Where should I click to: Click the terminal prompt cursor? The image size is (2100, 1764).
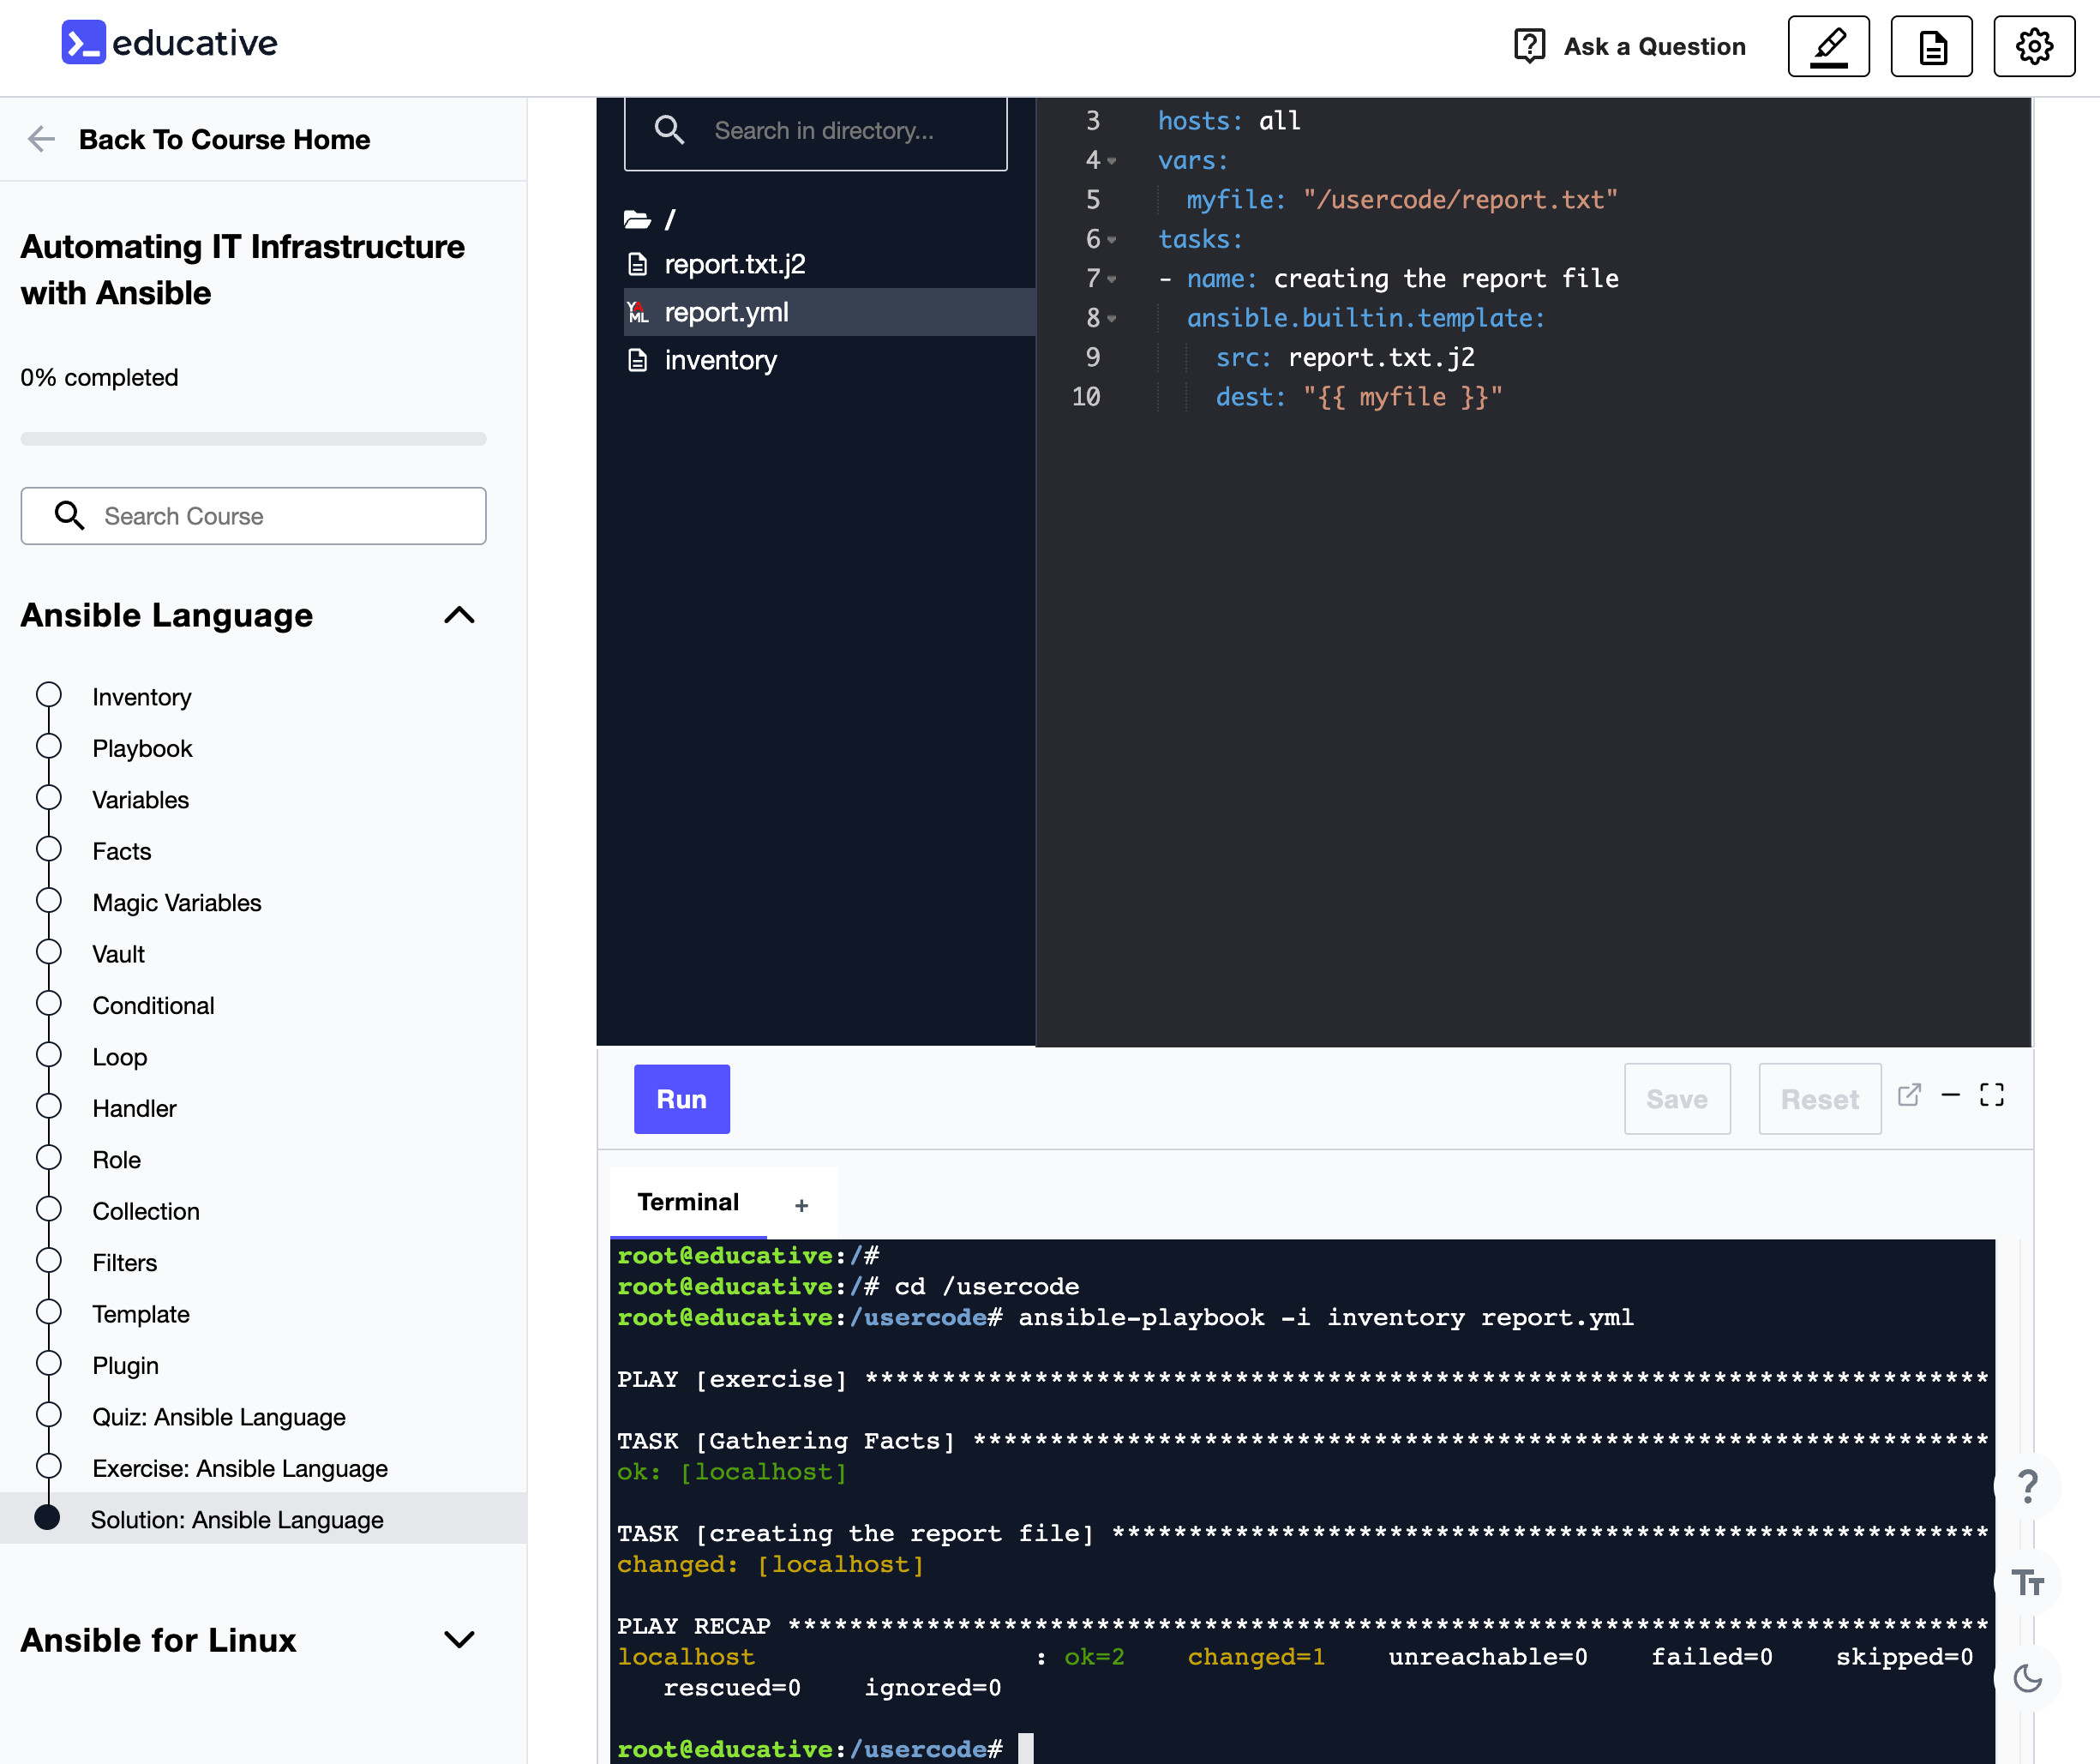1025,1748
